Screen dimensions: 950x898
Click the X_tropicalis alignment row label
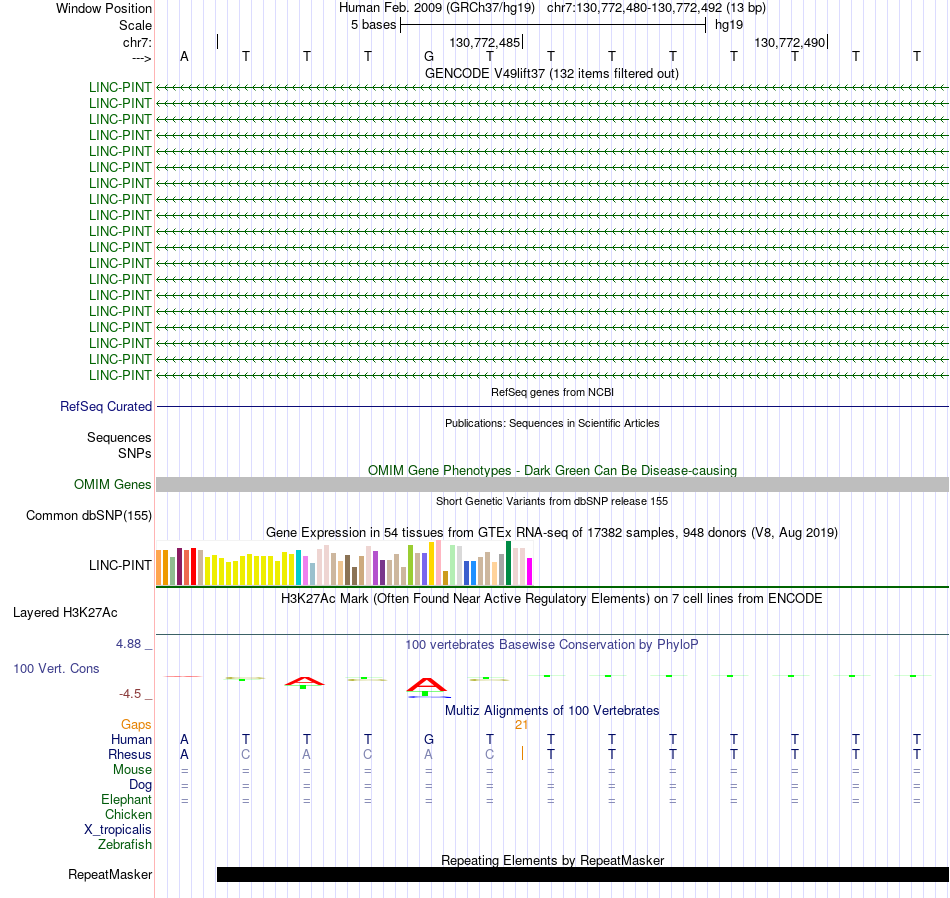(x=118, y=830)
